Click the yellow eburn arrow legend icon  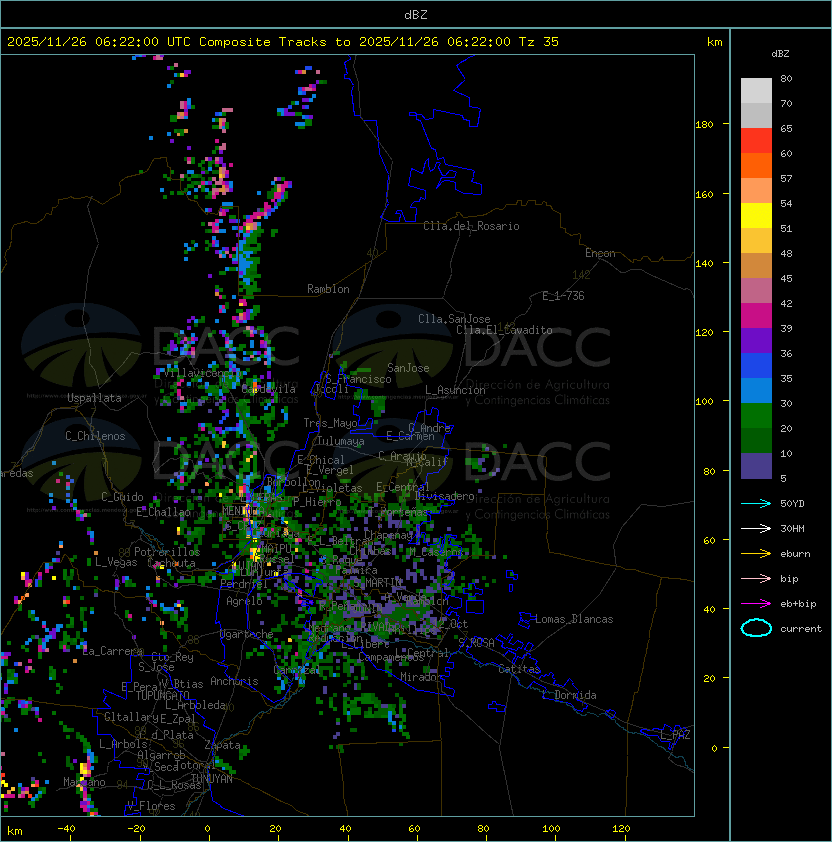click(756, 554)
